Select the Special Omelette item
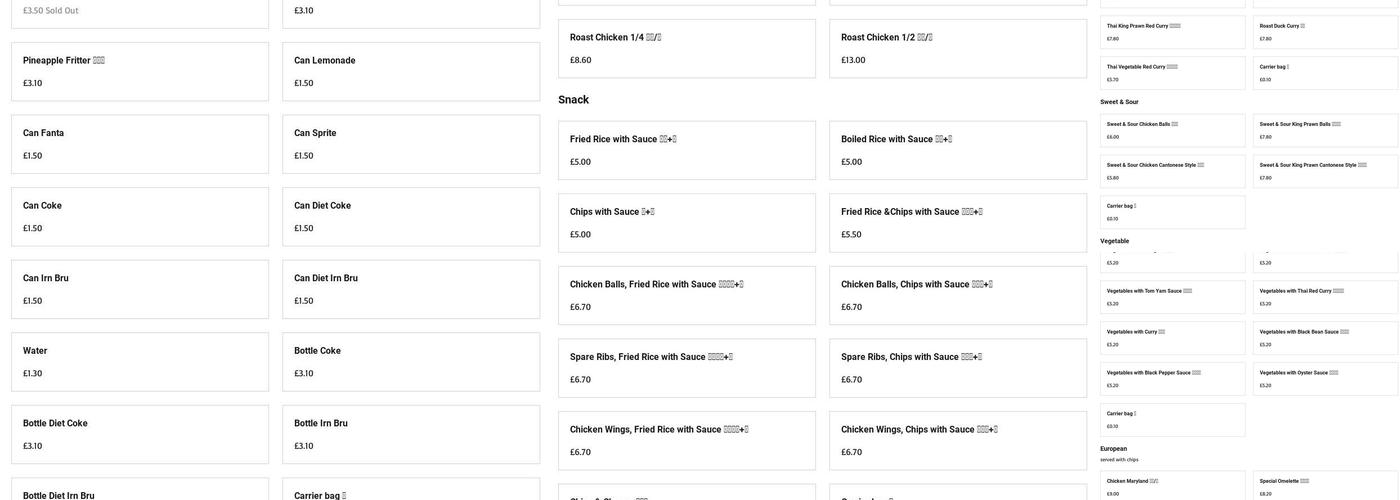Screen dimensions: 1400x500 (1325, 485)
